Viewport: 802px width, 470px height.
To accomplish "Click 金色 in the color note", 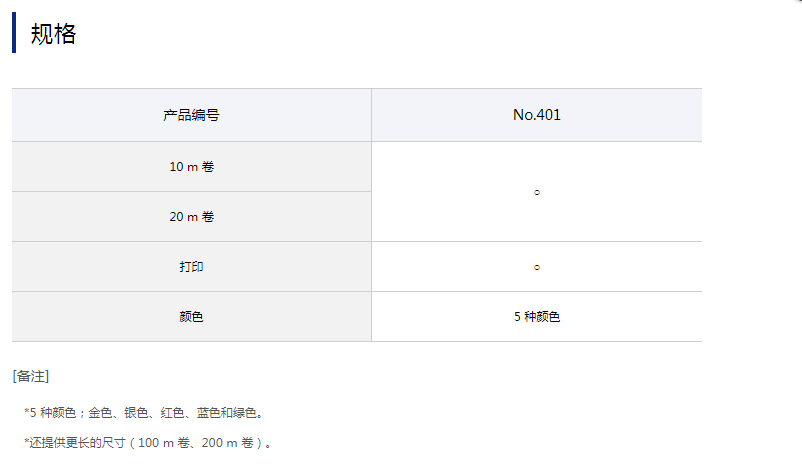I will [100, 412].
